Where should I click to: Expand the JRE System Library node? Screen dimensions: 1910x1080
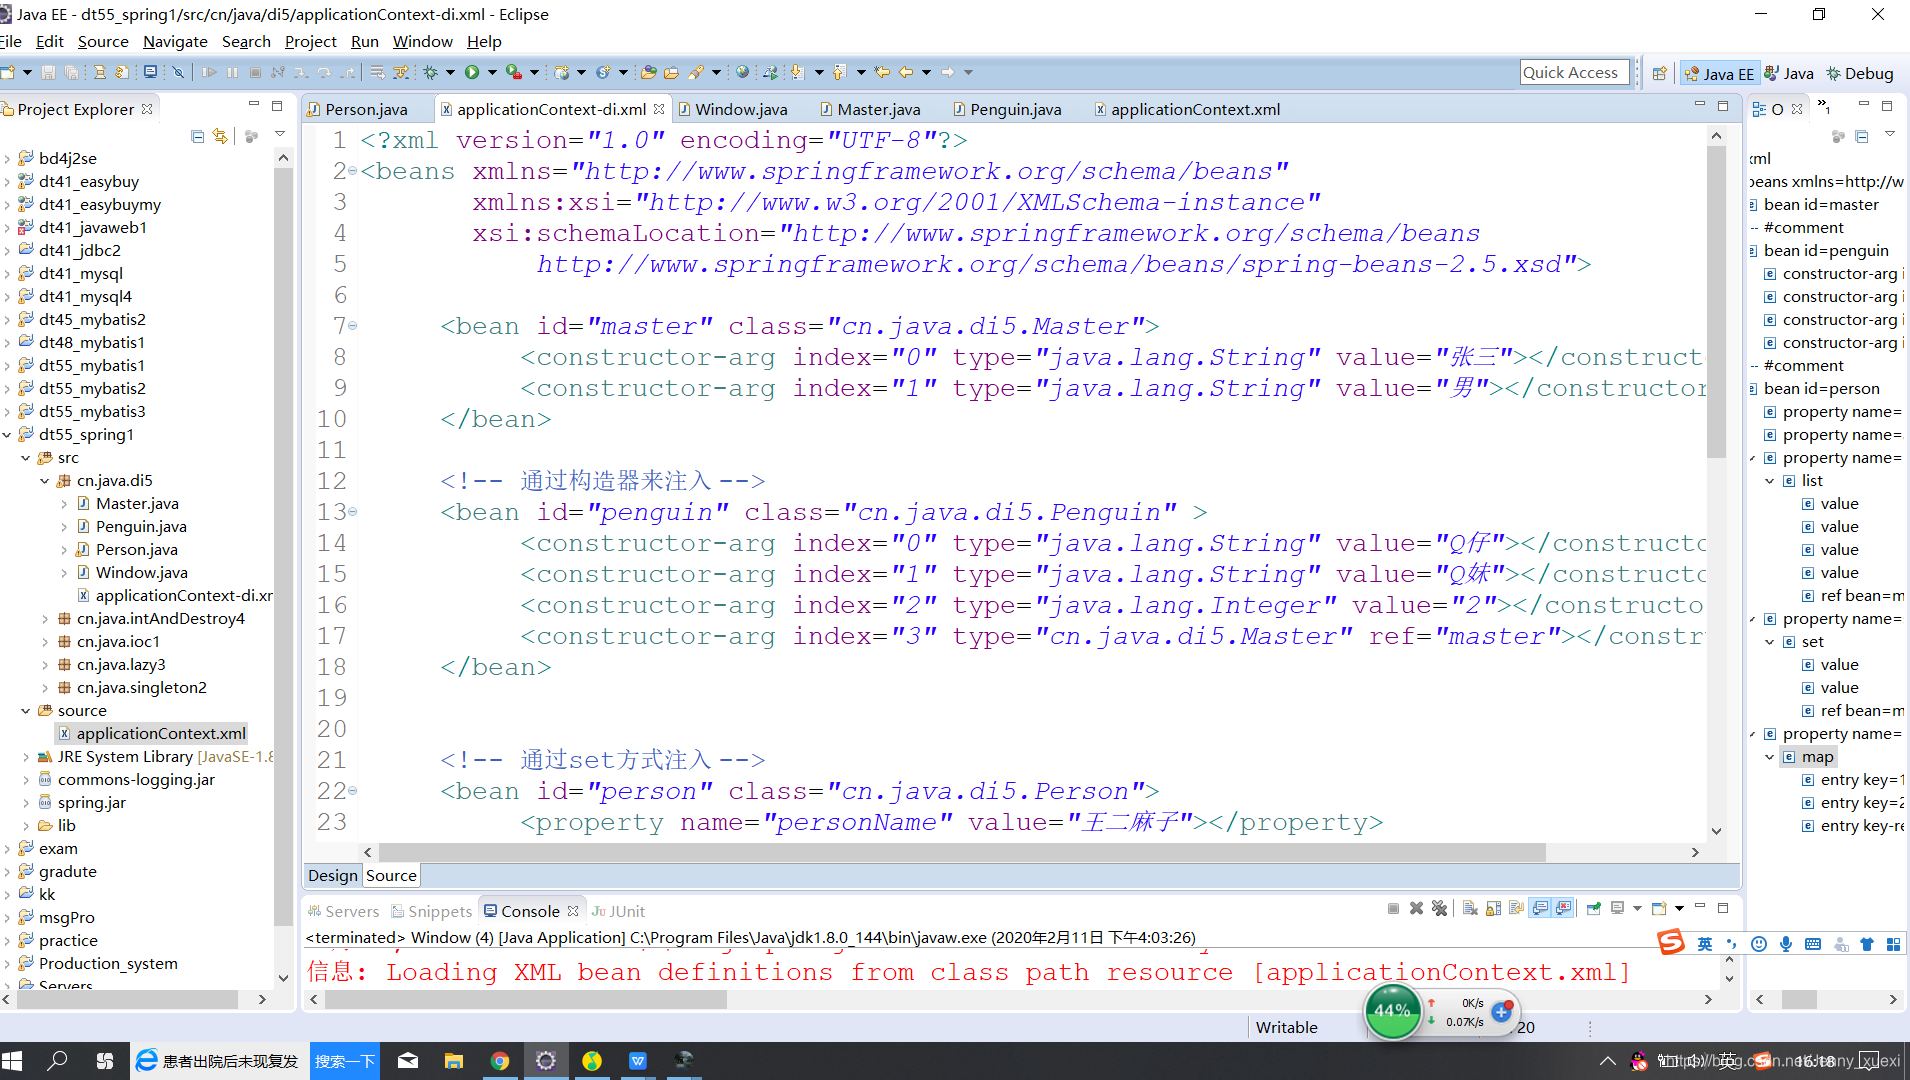coord(26,756)
